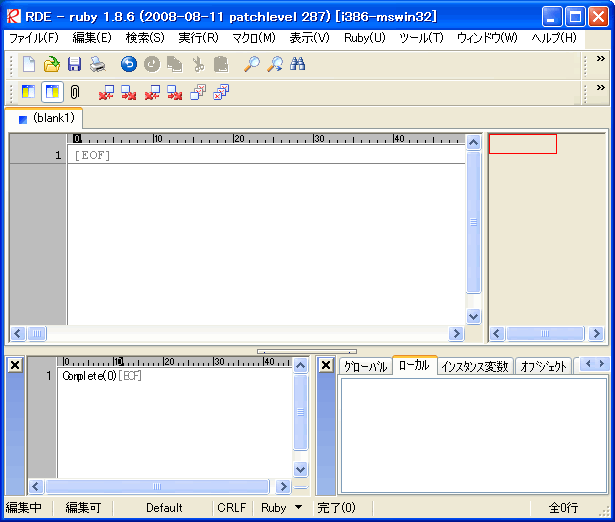The width and height of the screenshot is (615, 522).
Task: Click the paperclip icon in the second toolbar
Action: (x=75, y=93)
